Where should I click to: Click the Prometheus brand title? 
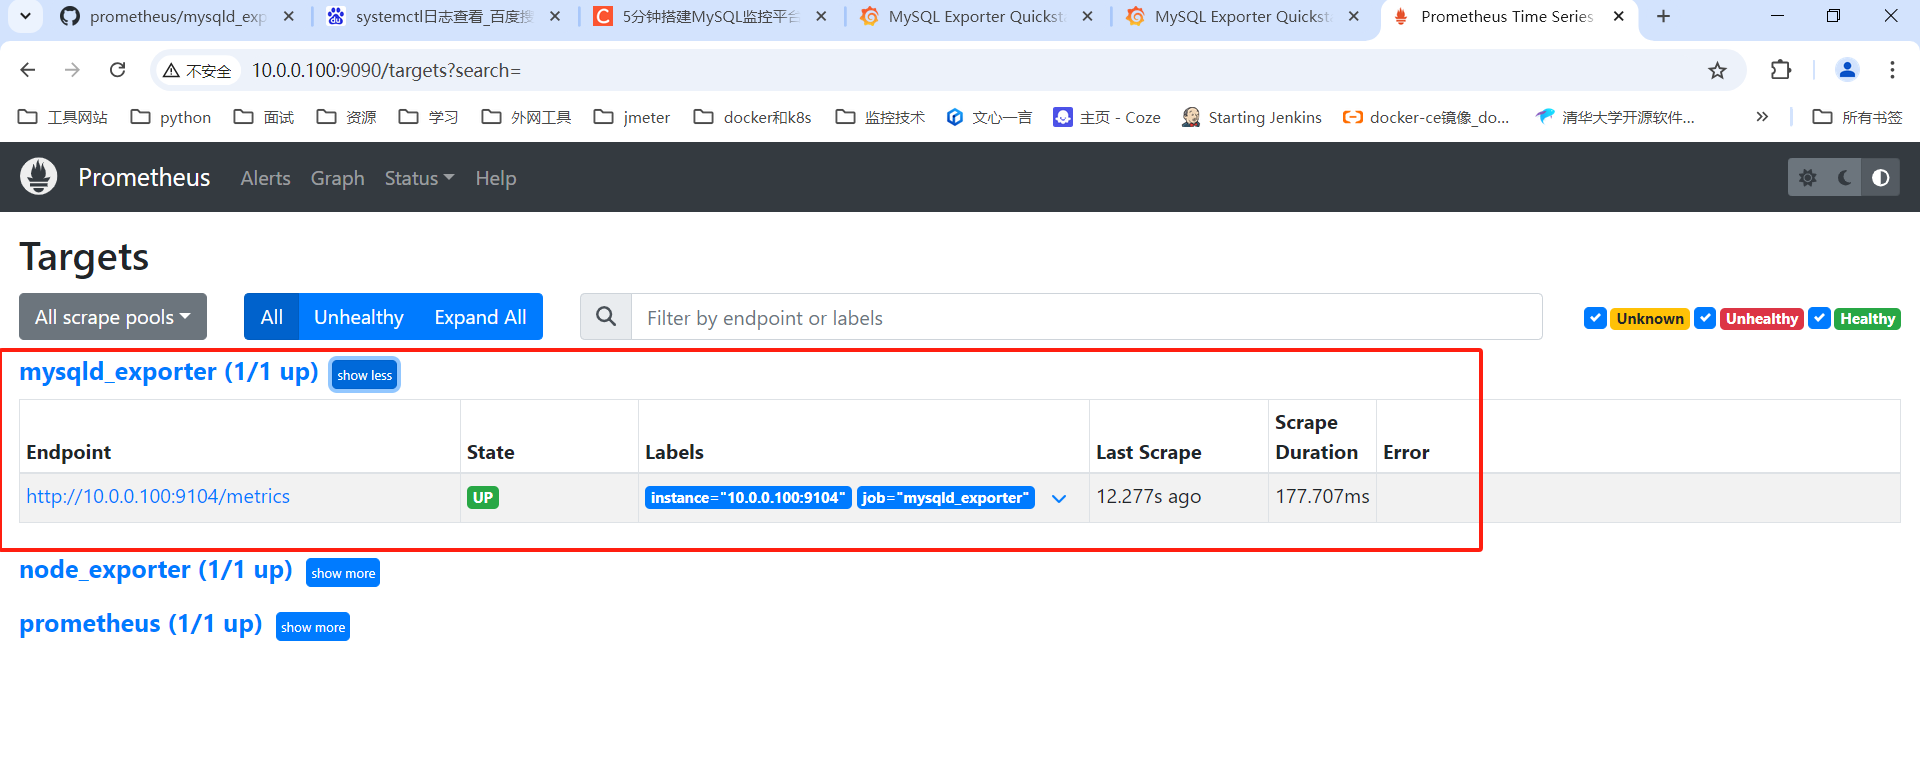(144, 177)
